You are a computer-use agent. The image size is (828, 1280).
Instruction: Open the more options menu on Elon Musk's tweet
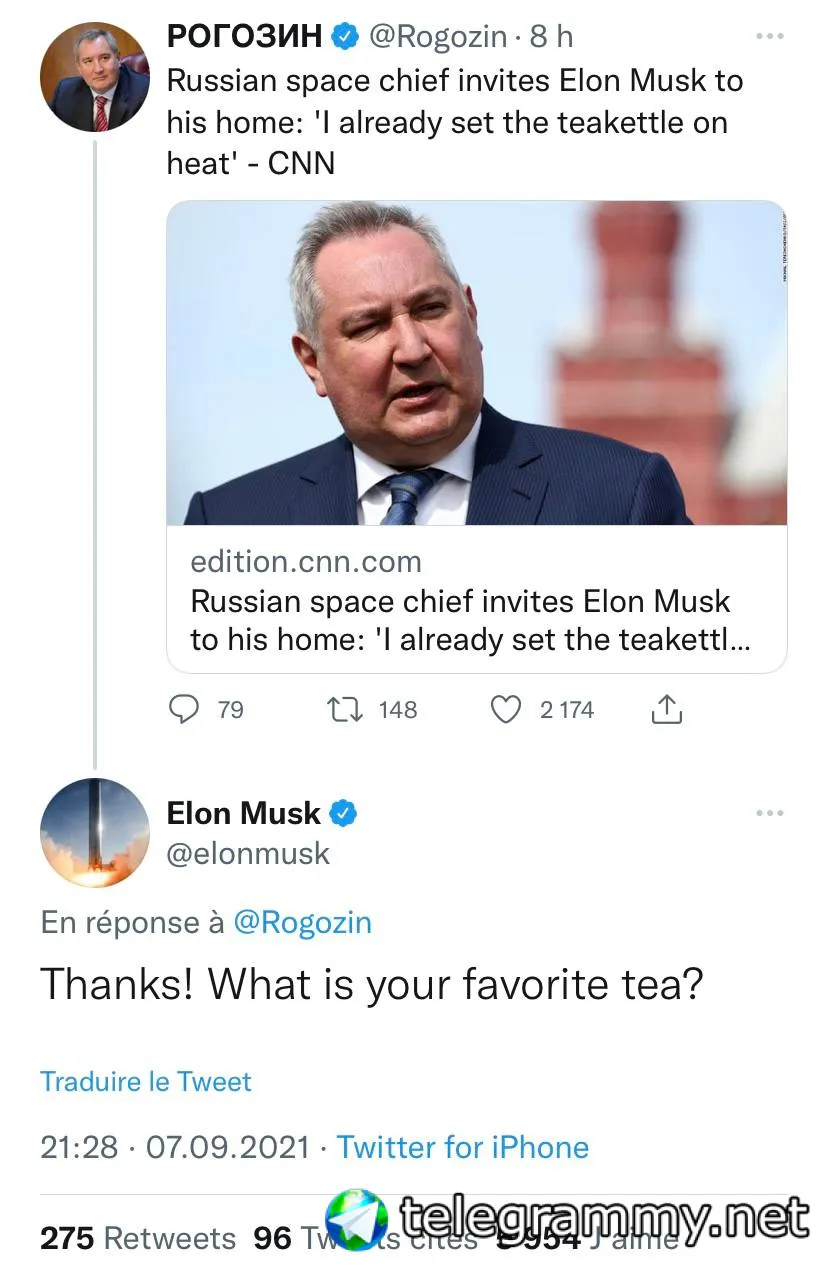tap(769, 813)
